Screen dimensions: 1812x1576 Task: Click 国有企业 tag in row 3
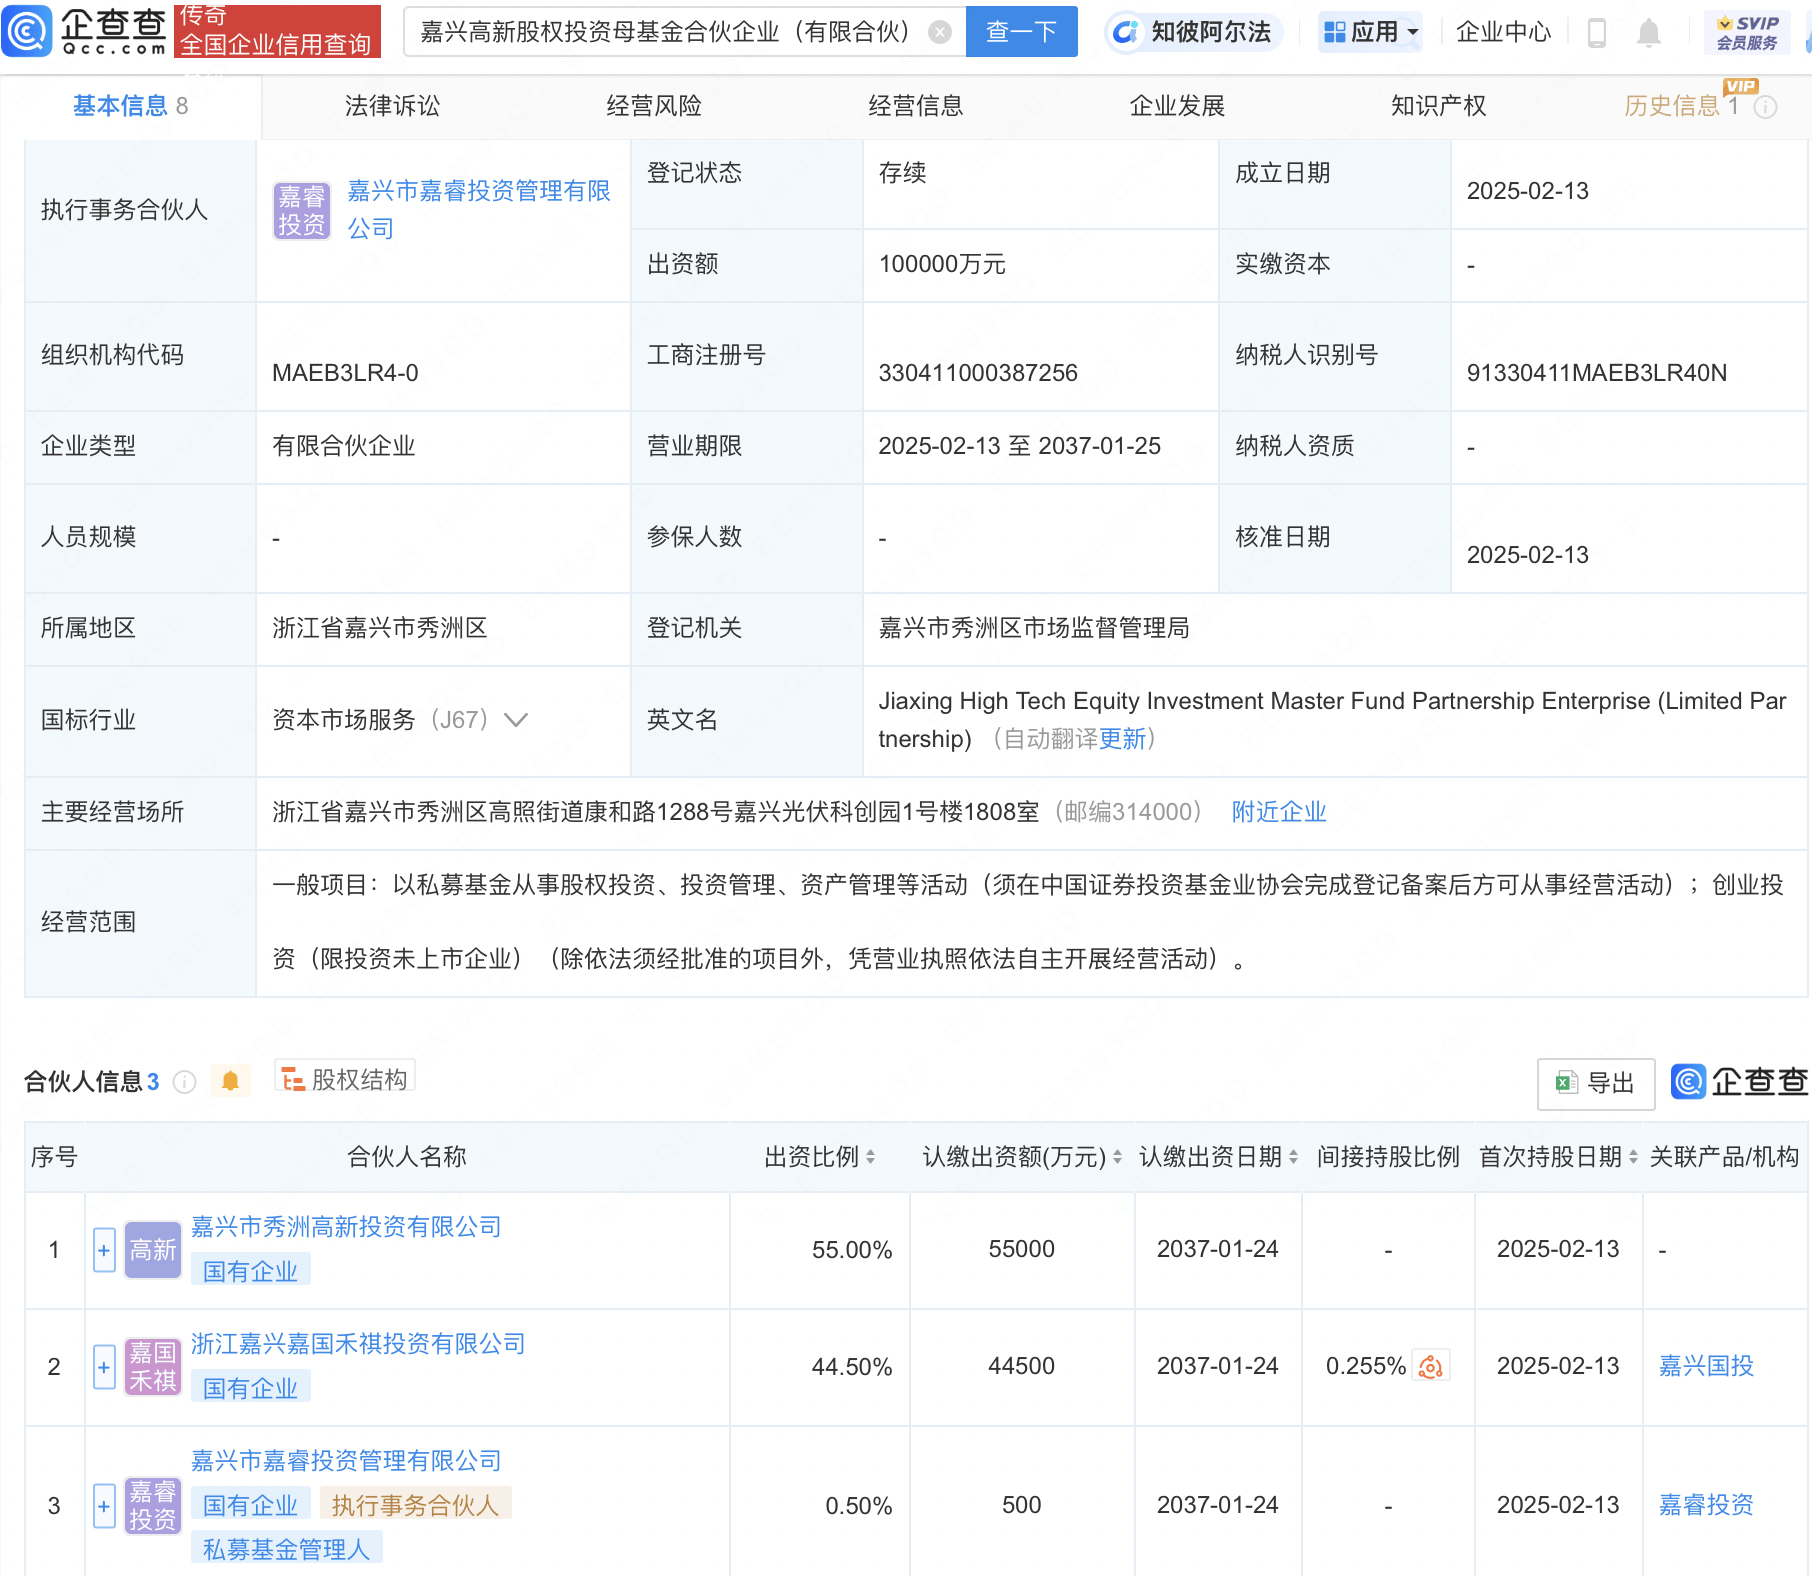click(x=251, y=1505)
